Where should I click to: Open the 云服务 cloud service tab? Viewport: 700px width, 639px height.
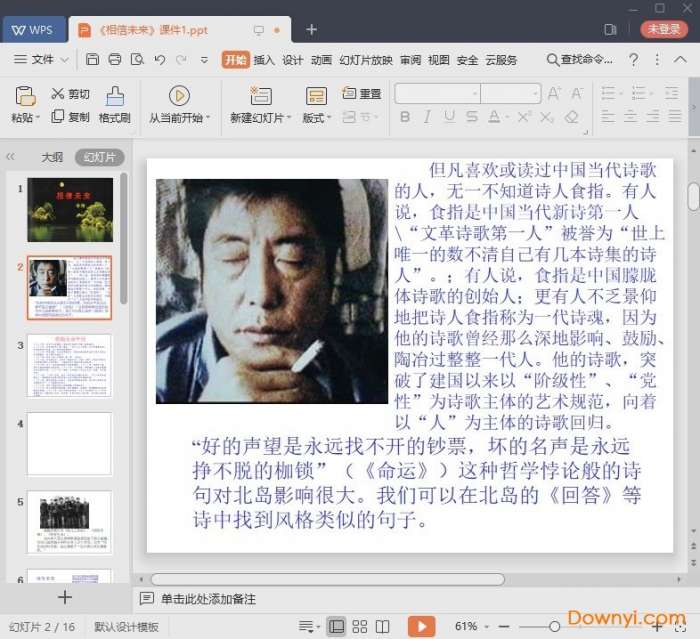pos(501,60)
